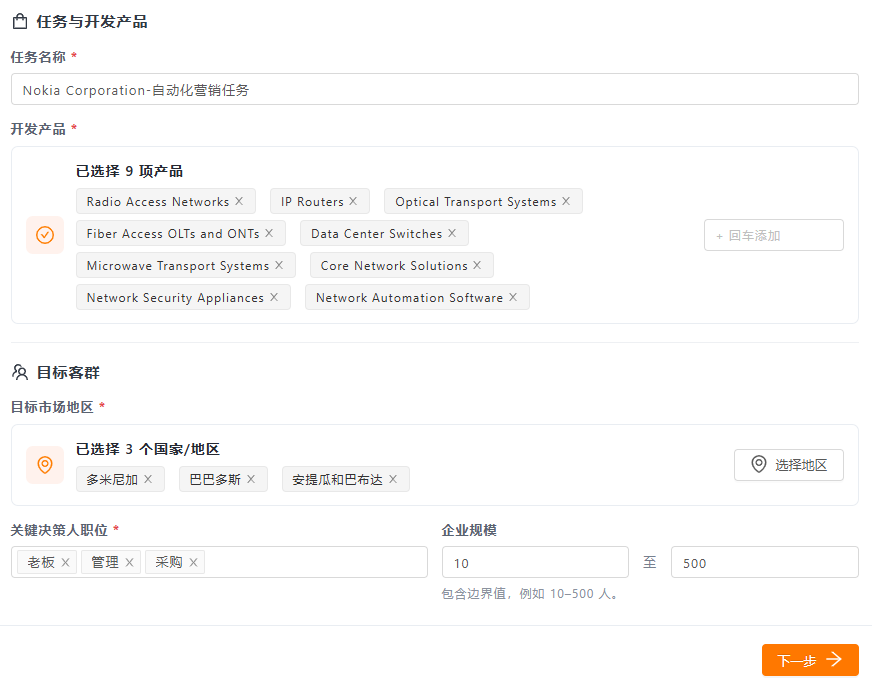
Task: Click the 目标客群 people icon
Action: (x=20, y=372)
